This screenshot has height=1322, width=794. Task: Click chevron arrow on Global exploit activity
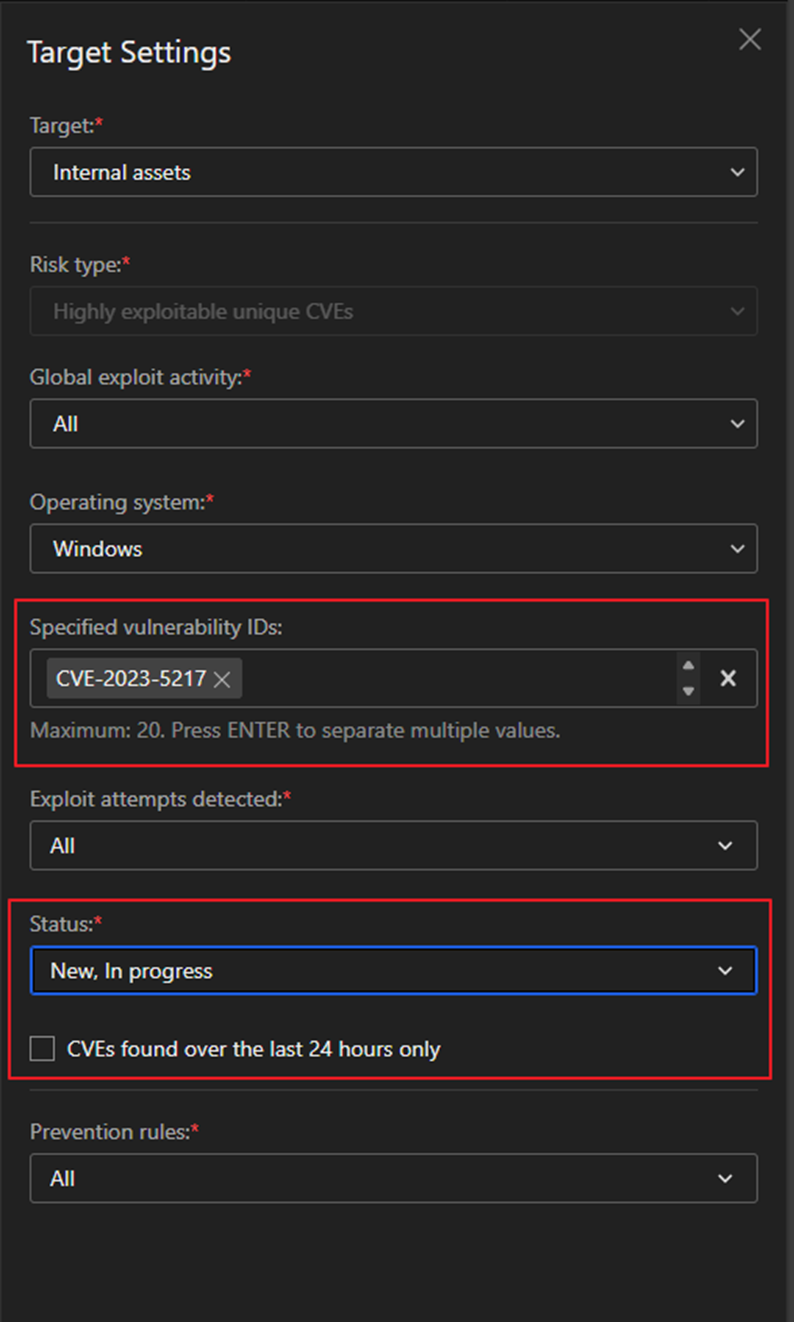[737, 424]
